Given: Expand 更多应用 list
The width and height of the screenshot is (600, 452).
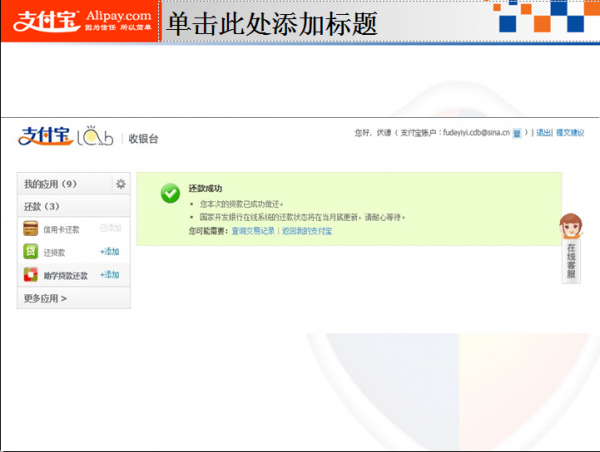Looking at the screenshot, I should (45, 298).
